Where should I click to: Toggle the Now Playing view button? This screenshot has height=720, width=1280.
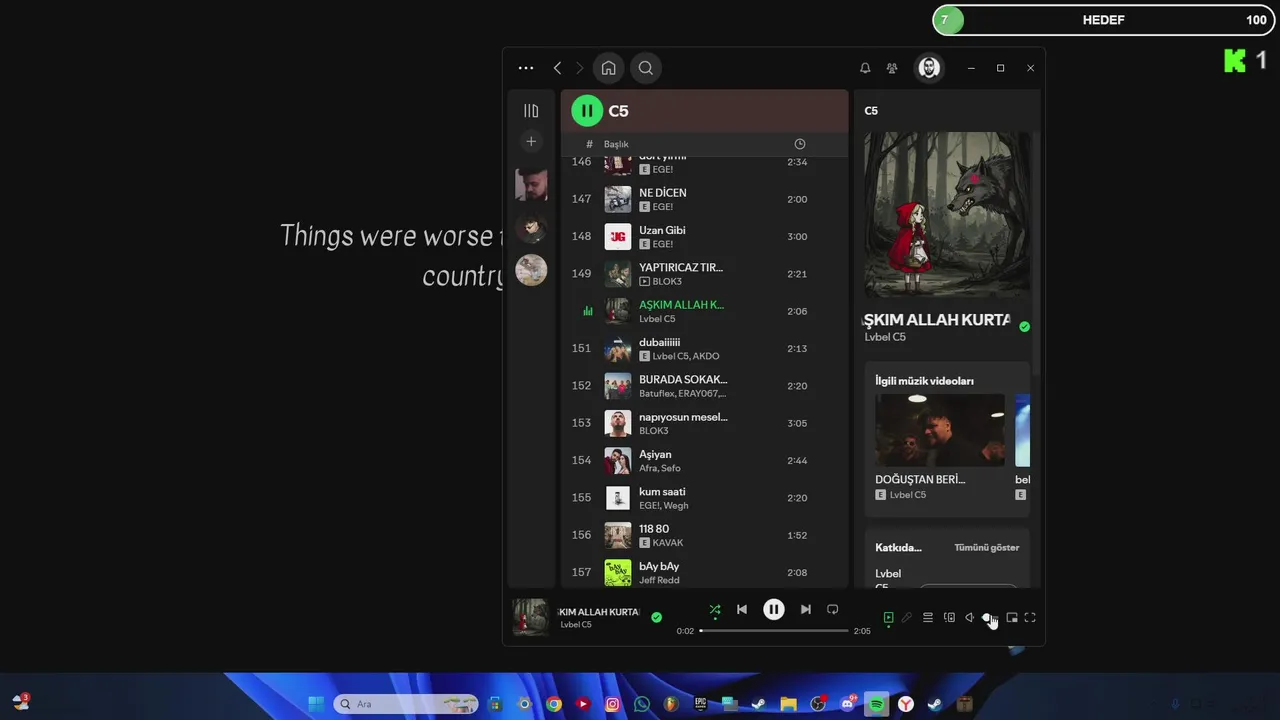[888, 618]
